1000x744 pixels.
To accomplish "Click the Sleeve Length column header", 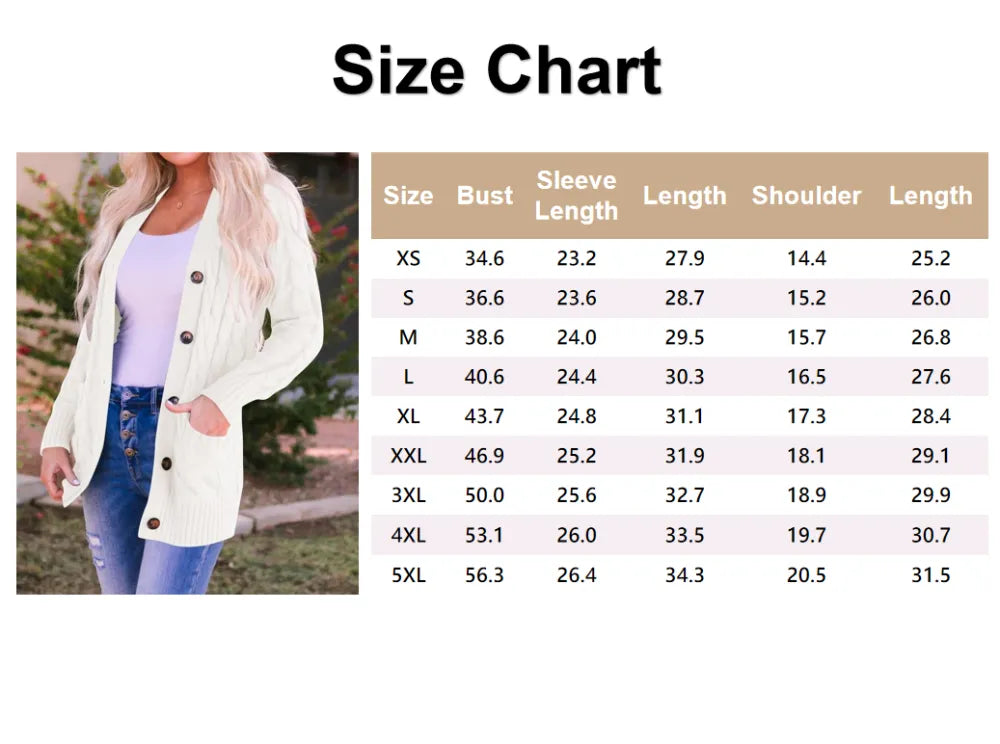I will coord(577,195).
